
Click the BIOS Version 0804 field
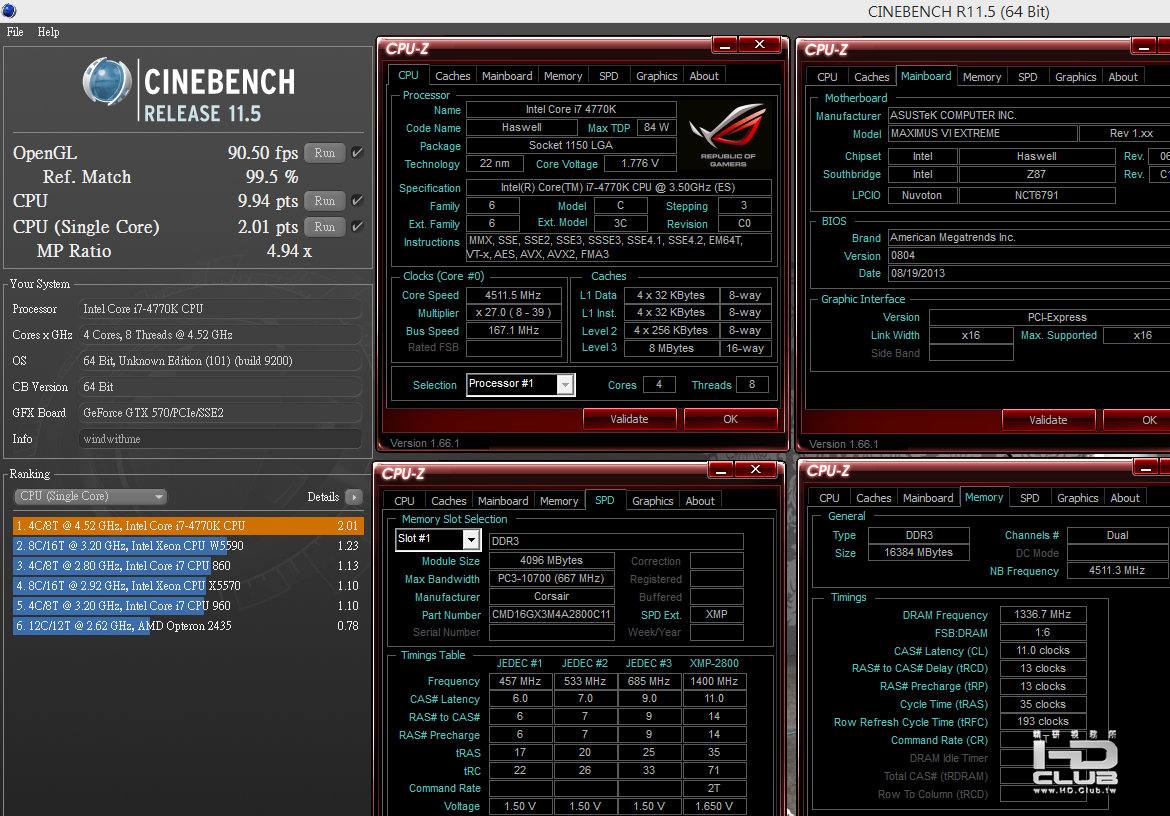(x=1030, y=255)
